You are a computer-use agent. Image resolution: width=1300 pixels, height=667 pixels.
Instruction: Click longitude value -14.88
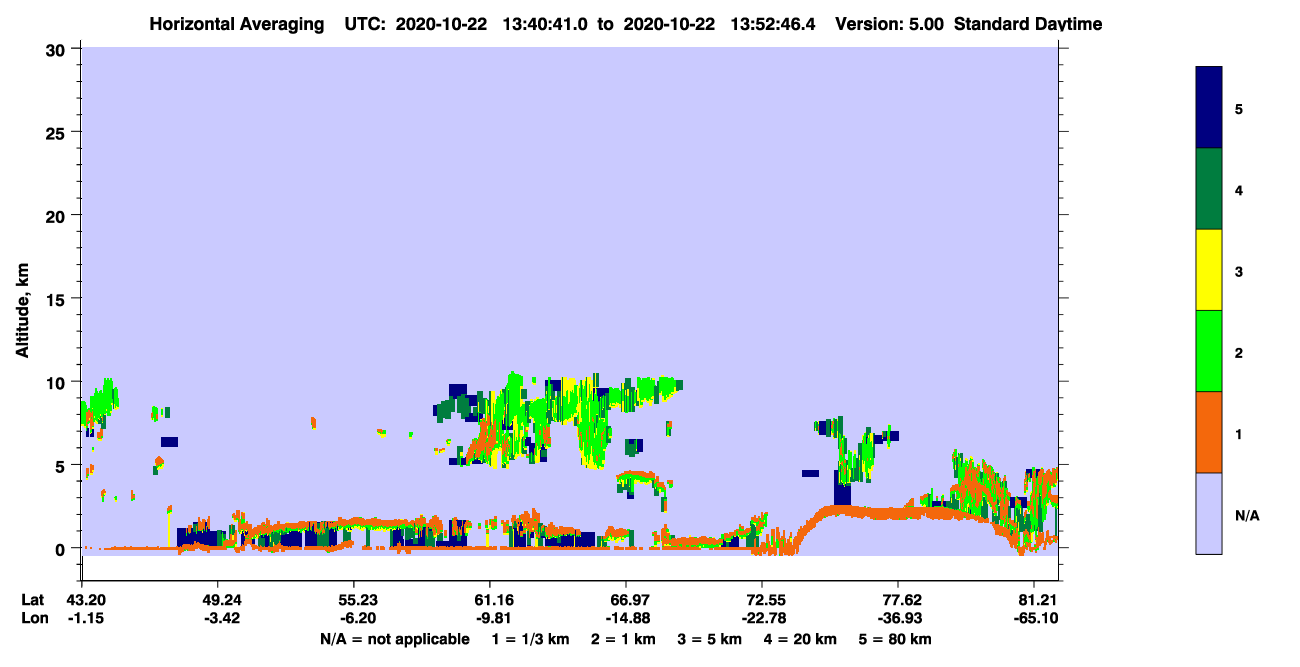pyautogui.click(x=626, y=618)
